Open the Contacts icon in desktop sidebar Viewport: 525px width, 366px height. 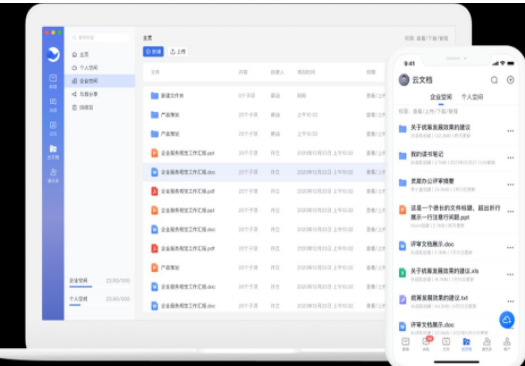[x=53, y=175]
